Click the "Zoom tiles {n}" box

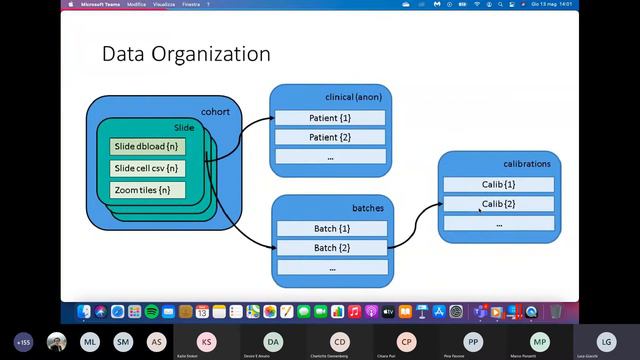[147, 190]
